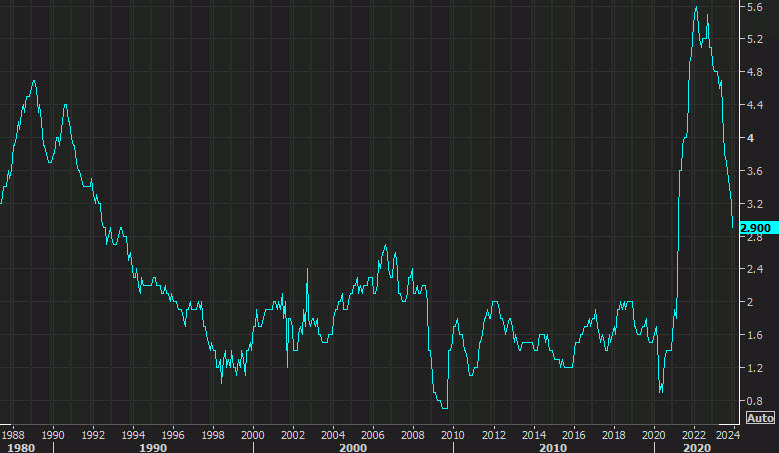Image resolution: width=779 pixels, height=453 pixels.
Task: Click the 2002 x-axis year label
Action: (292, 435)
